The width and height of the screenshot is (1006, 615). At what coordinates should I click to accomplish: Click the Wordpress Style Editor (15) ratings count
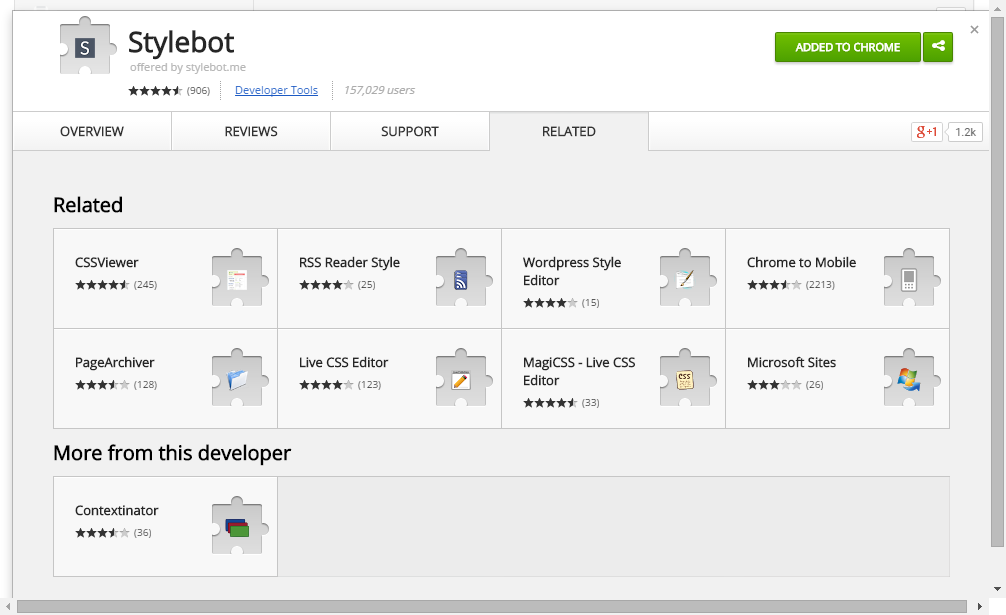click(x=590, y=303)
